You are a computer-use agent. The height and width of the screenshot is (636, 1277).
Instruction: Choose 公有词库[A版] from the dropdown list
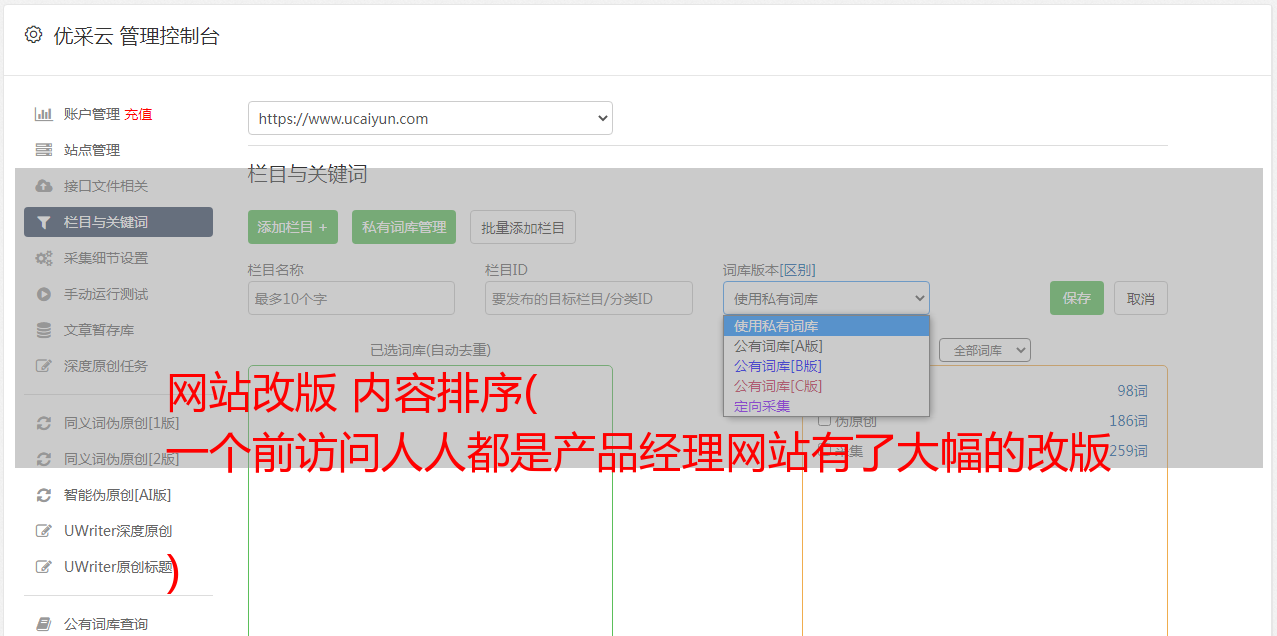[826, 346]
